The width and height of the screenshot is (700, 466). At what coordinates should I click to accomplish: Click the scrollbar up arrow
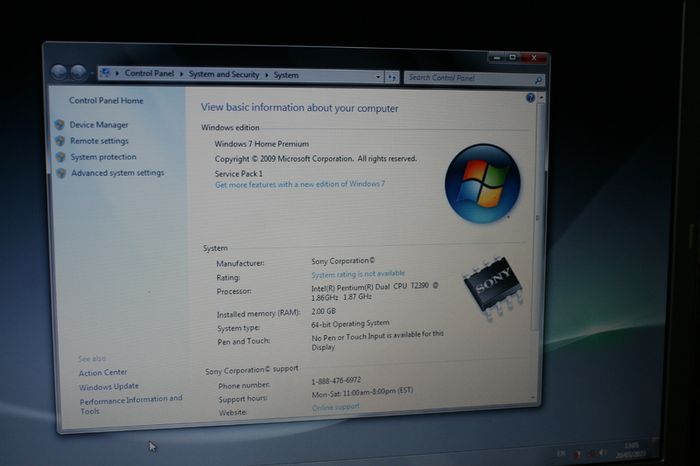(x=542, y=97)
